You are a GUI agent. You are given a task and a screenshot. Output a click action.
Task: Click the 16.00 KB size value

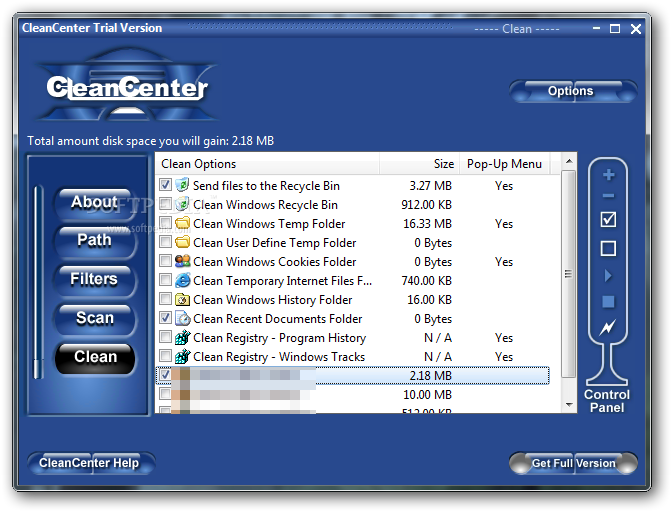tap(429, 300)
